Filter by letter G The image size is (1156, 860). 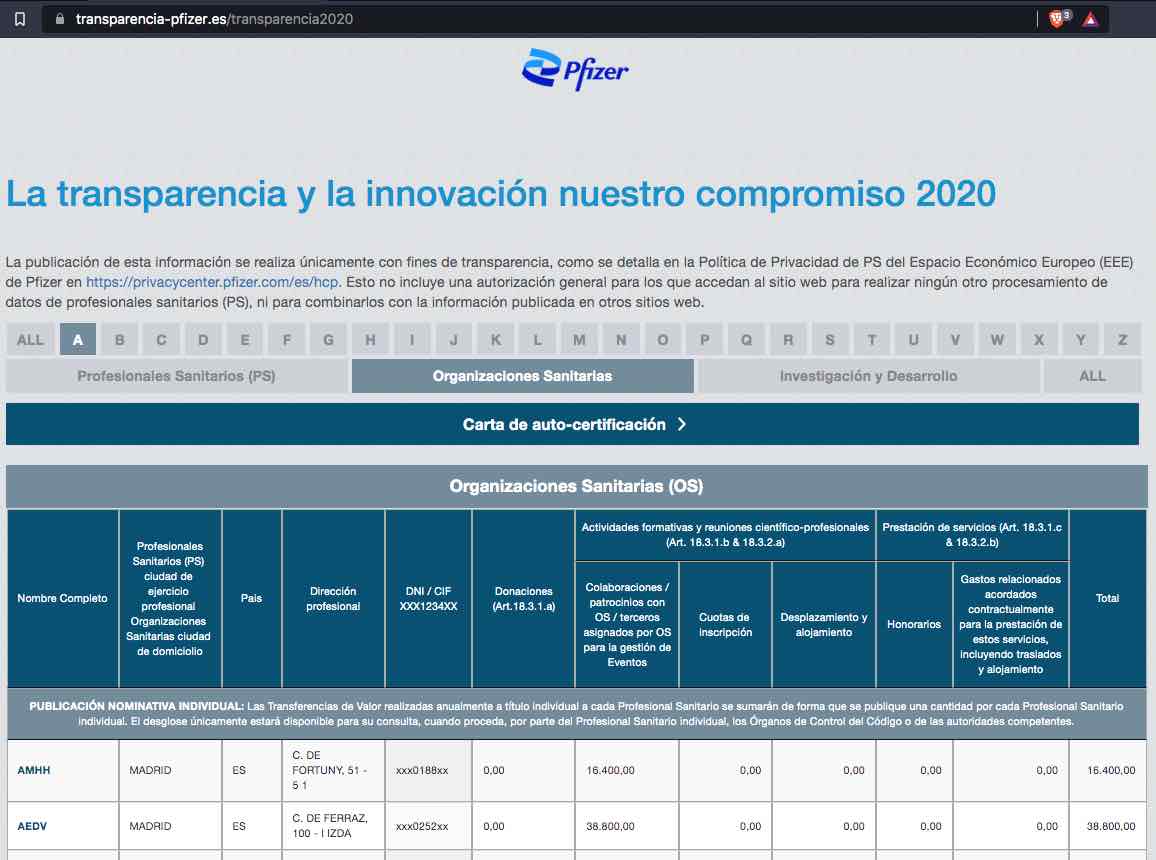point(329,340)
